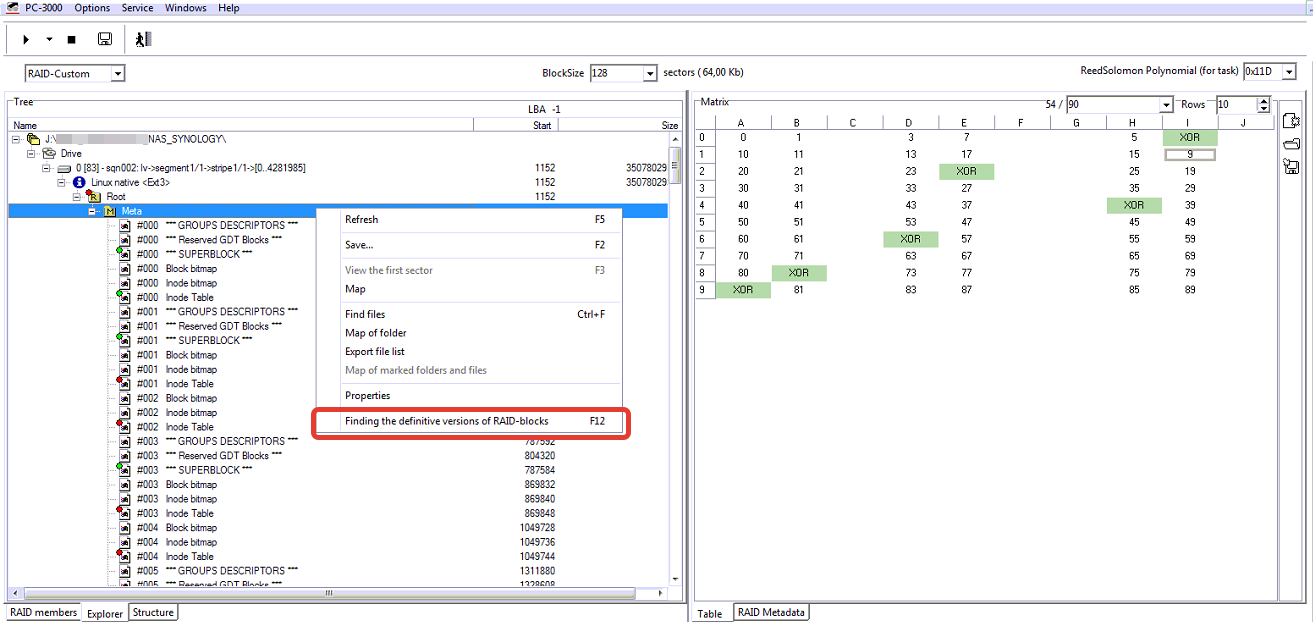The image size is (1313, 622).
Task: Choose Refresh from the context menu
Action: pyautogui.click(x=469, y=220)
